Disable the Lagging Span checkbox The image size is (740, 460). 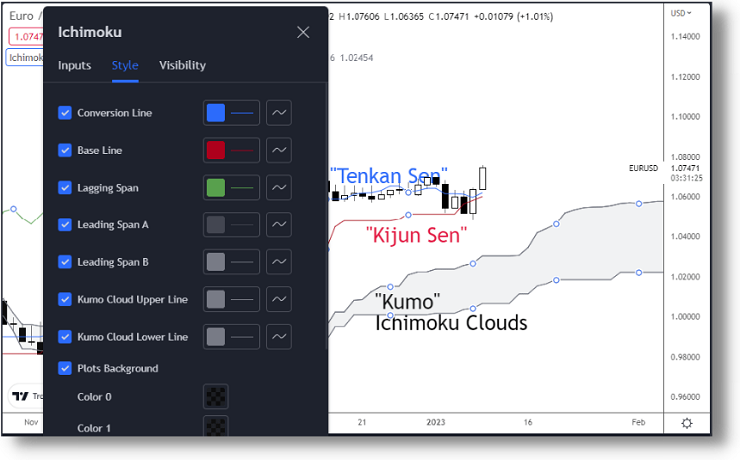tap(65, 187)
